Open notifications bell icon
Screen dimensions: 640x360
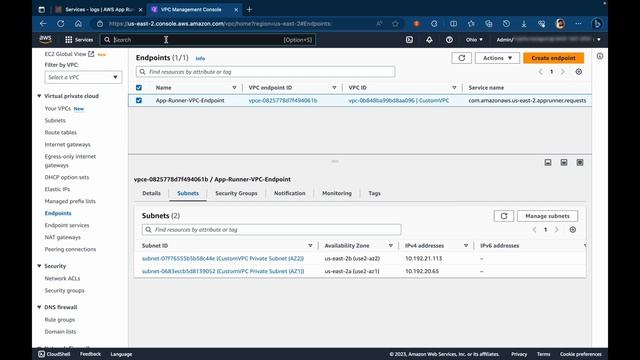tap(429, 40)
